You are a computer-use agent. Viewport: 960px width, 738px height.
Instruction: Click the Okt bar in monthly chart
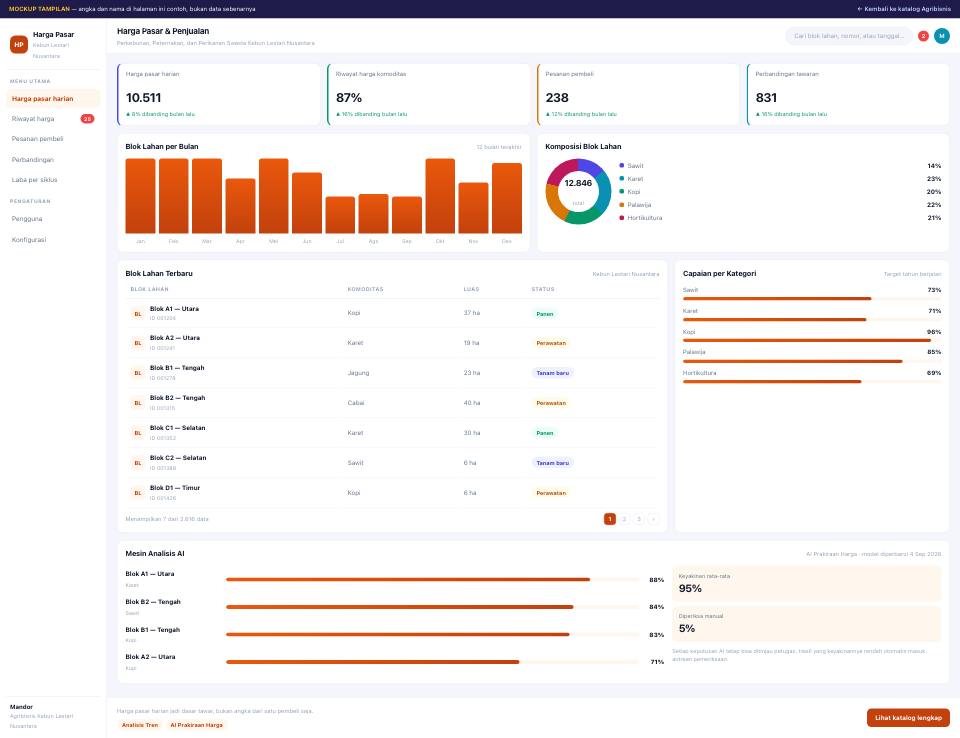[x=440, y=196]
